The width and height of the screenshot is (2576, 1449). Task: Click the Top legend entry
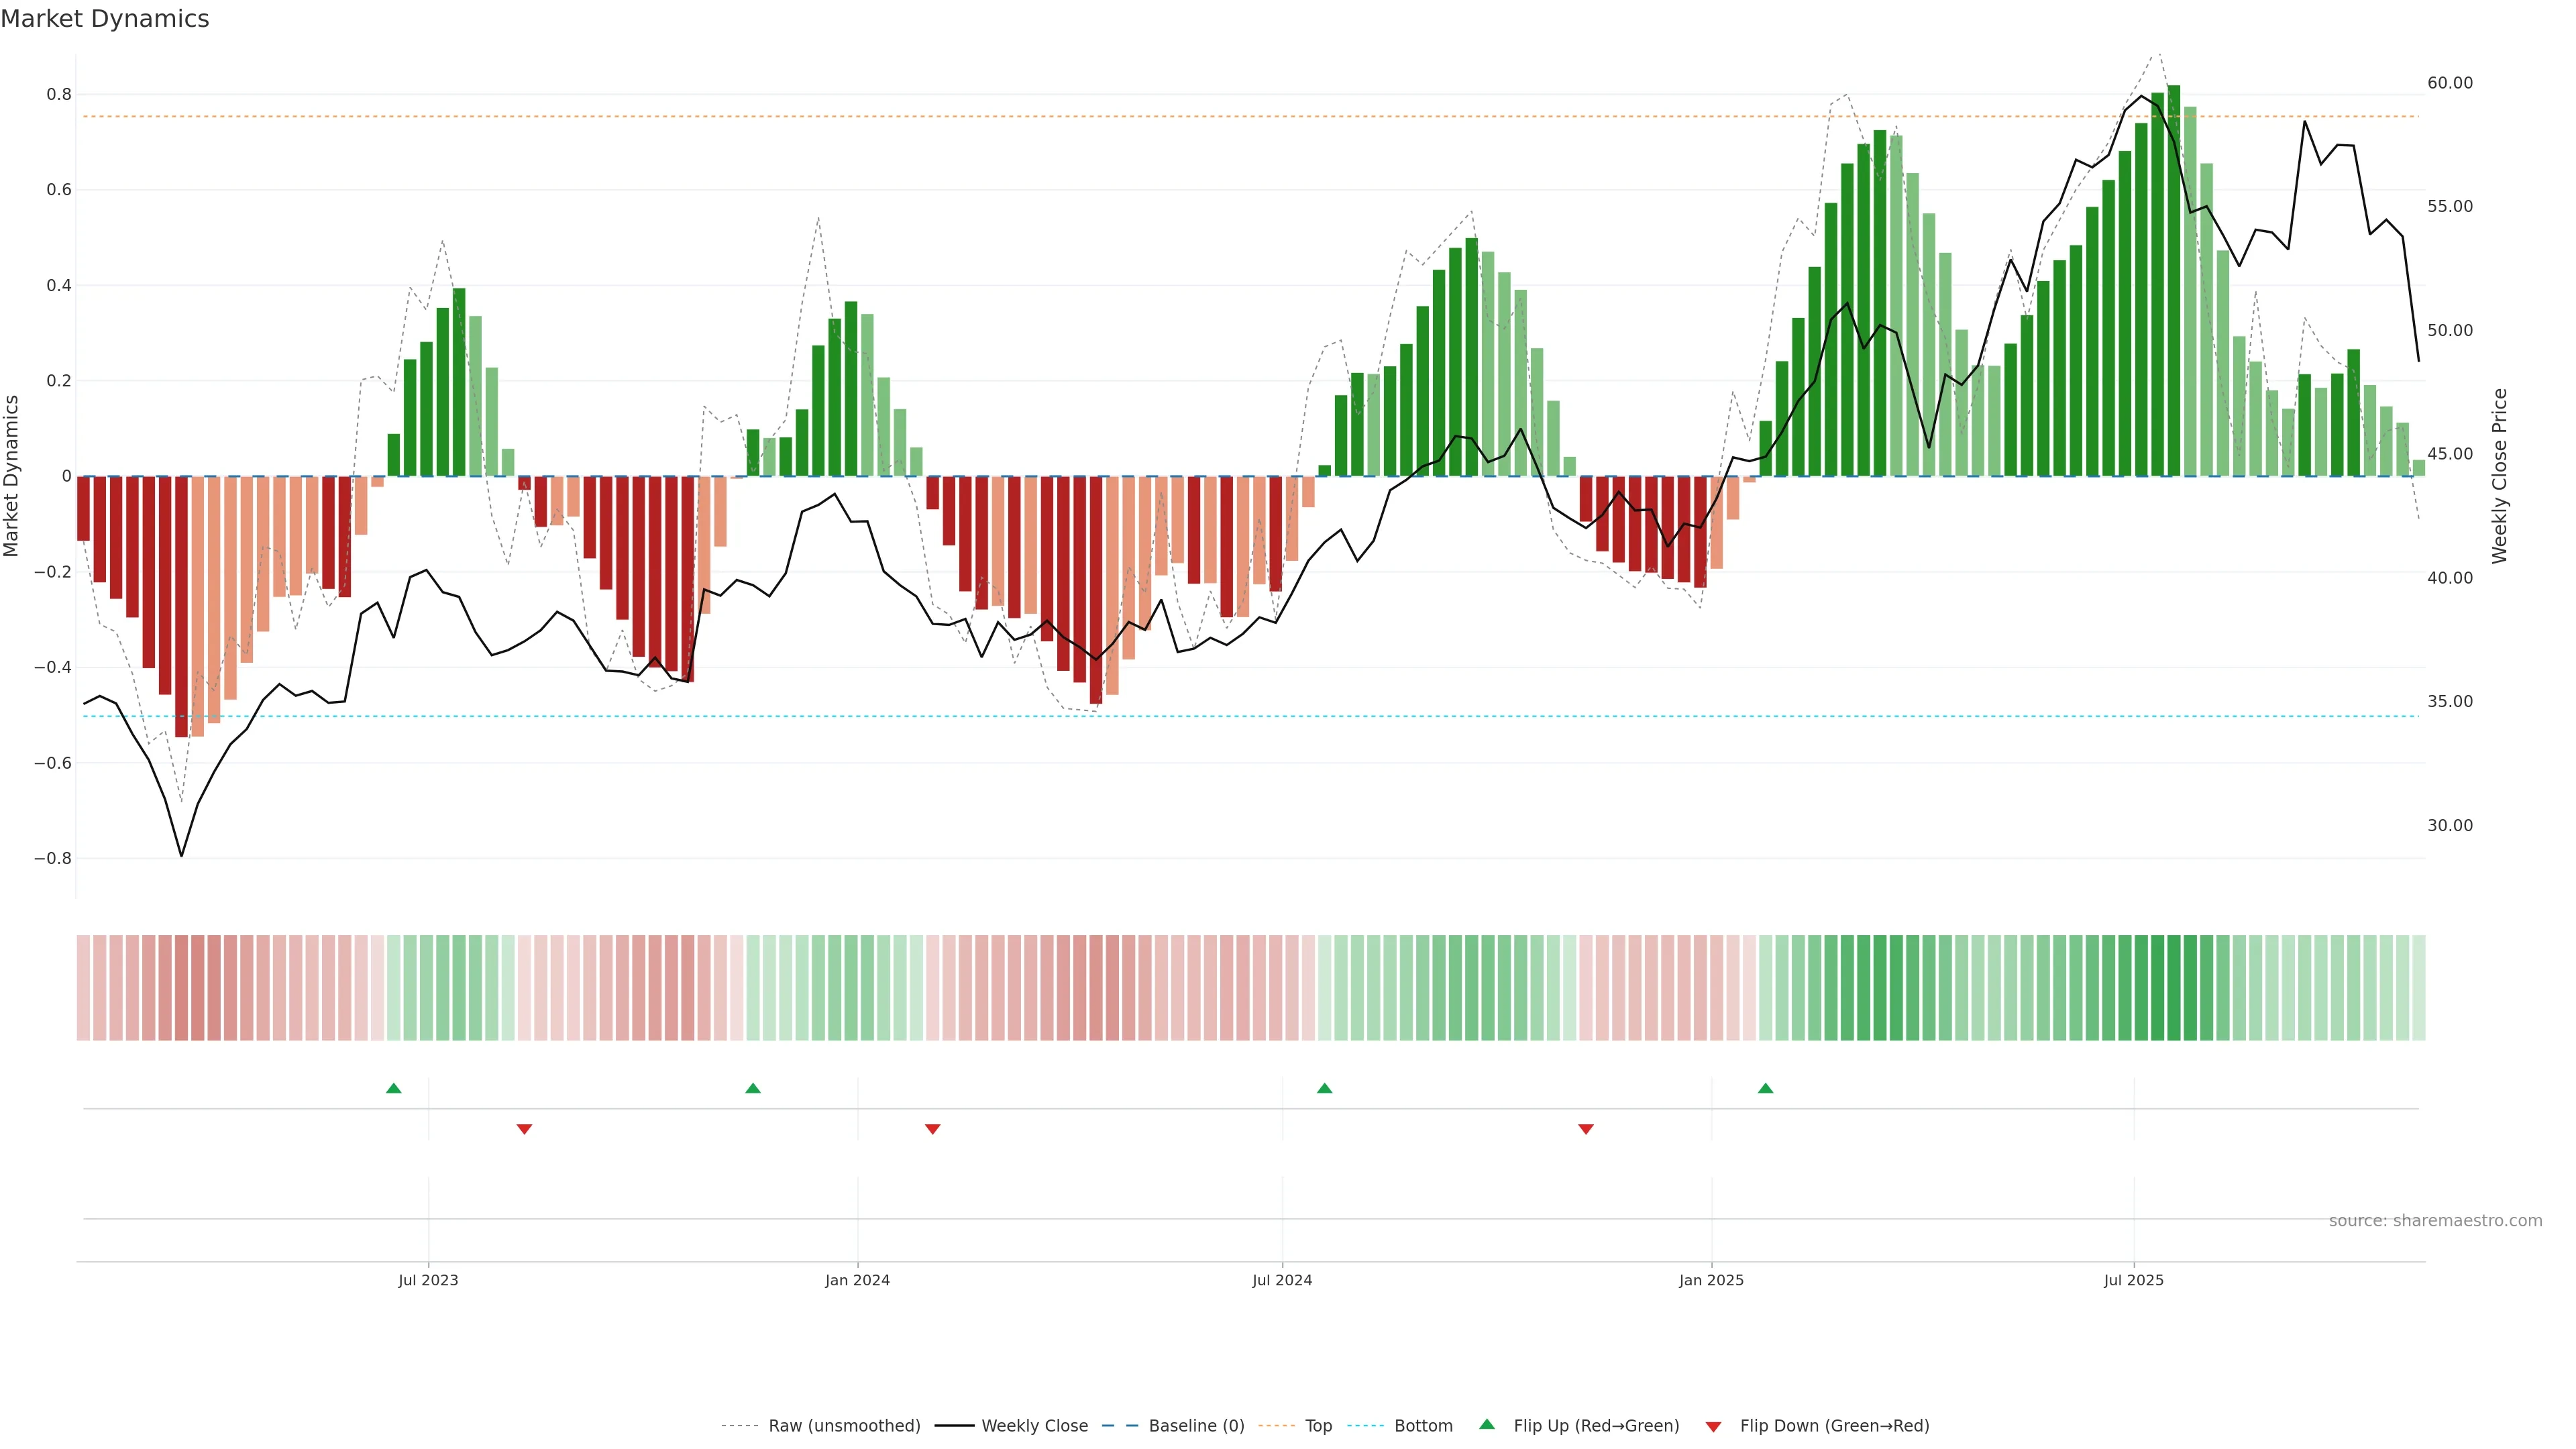pos(1318,1426)
